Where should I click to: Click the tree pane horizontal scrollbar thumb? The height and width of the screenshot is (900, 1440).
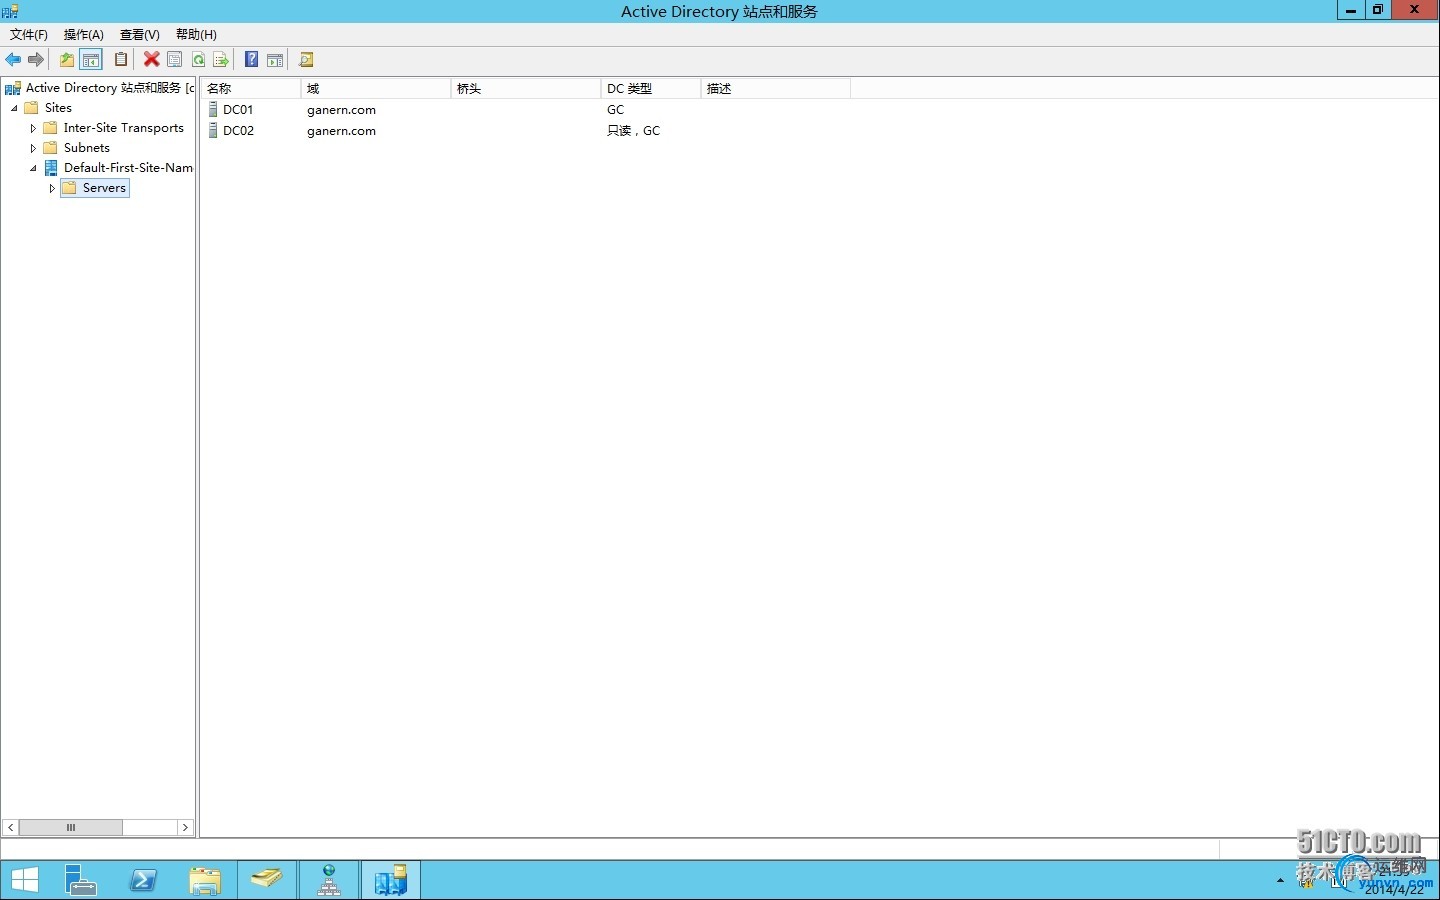point(71,827)
